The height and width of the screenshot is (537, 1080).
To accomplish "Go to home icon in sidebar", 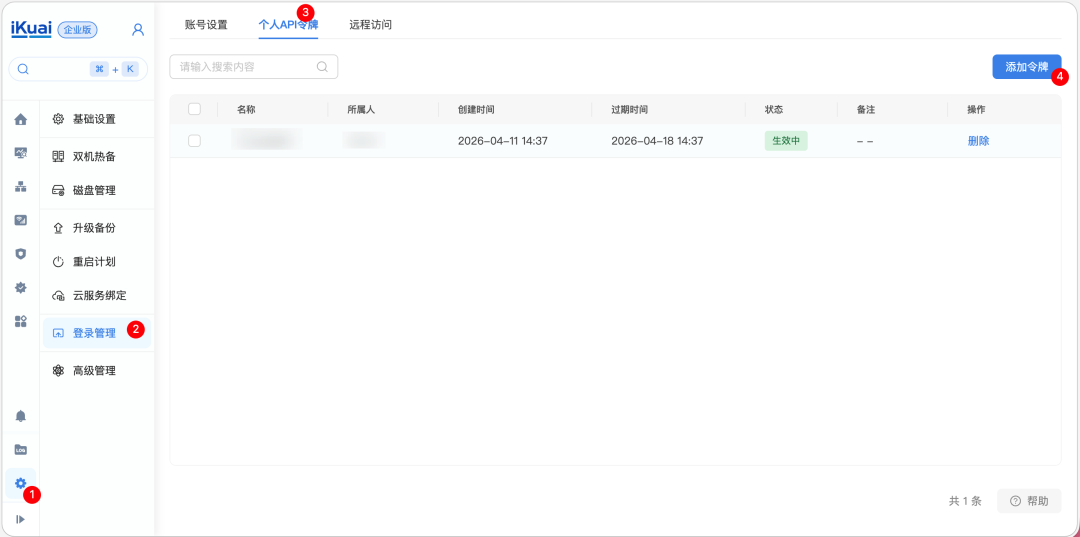I will coord(21,119).
